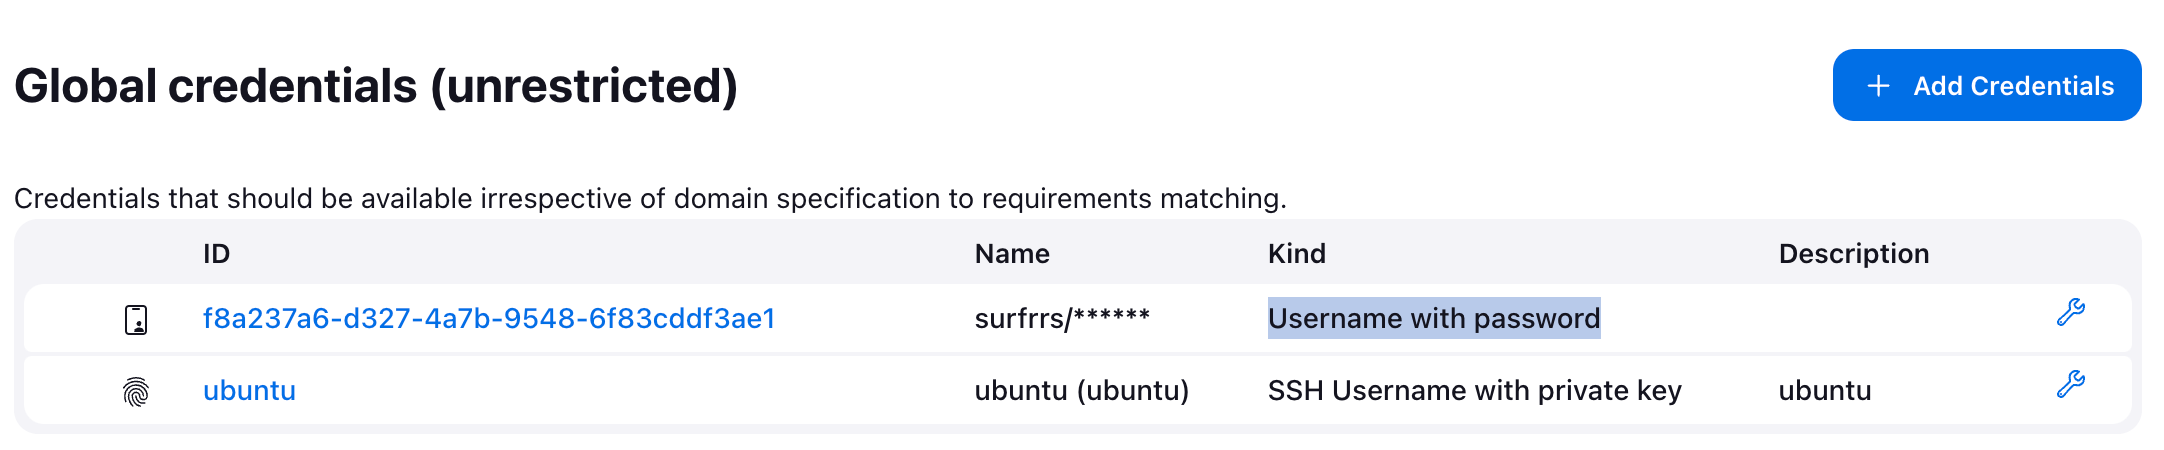
Task: Click the ID column header
Action: (x=216, y=254)
